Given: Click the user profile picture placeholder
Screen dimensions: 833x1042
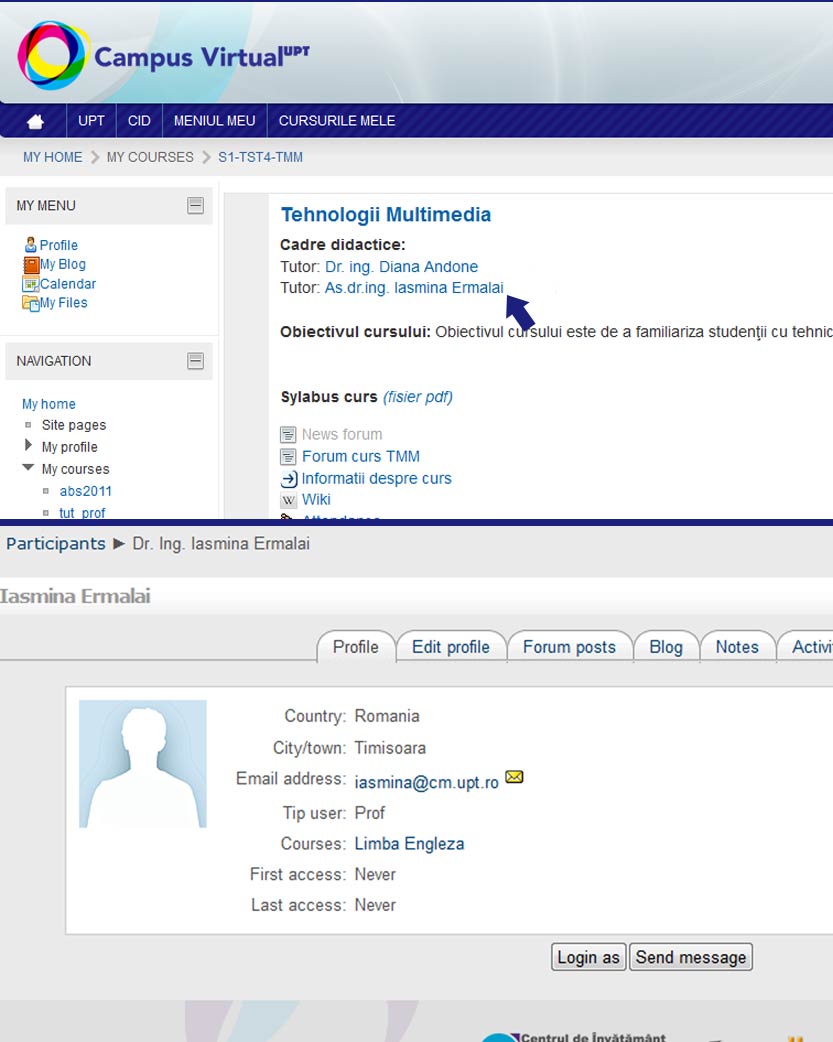Looking at the screenshot, I should click(x=143, y=764).
